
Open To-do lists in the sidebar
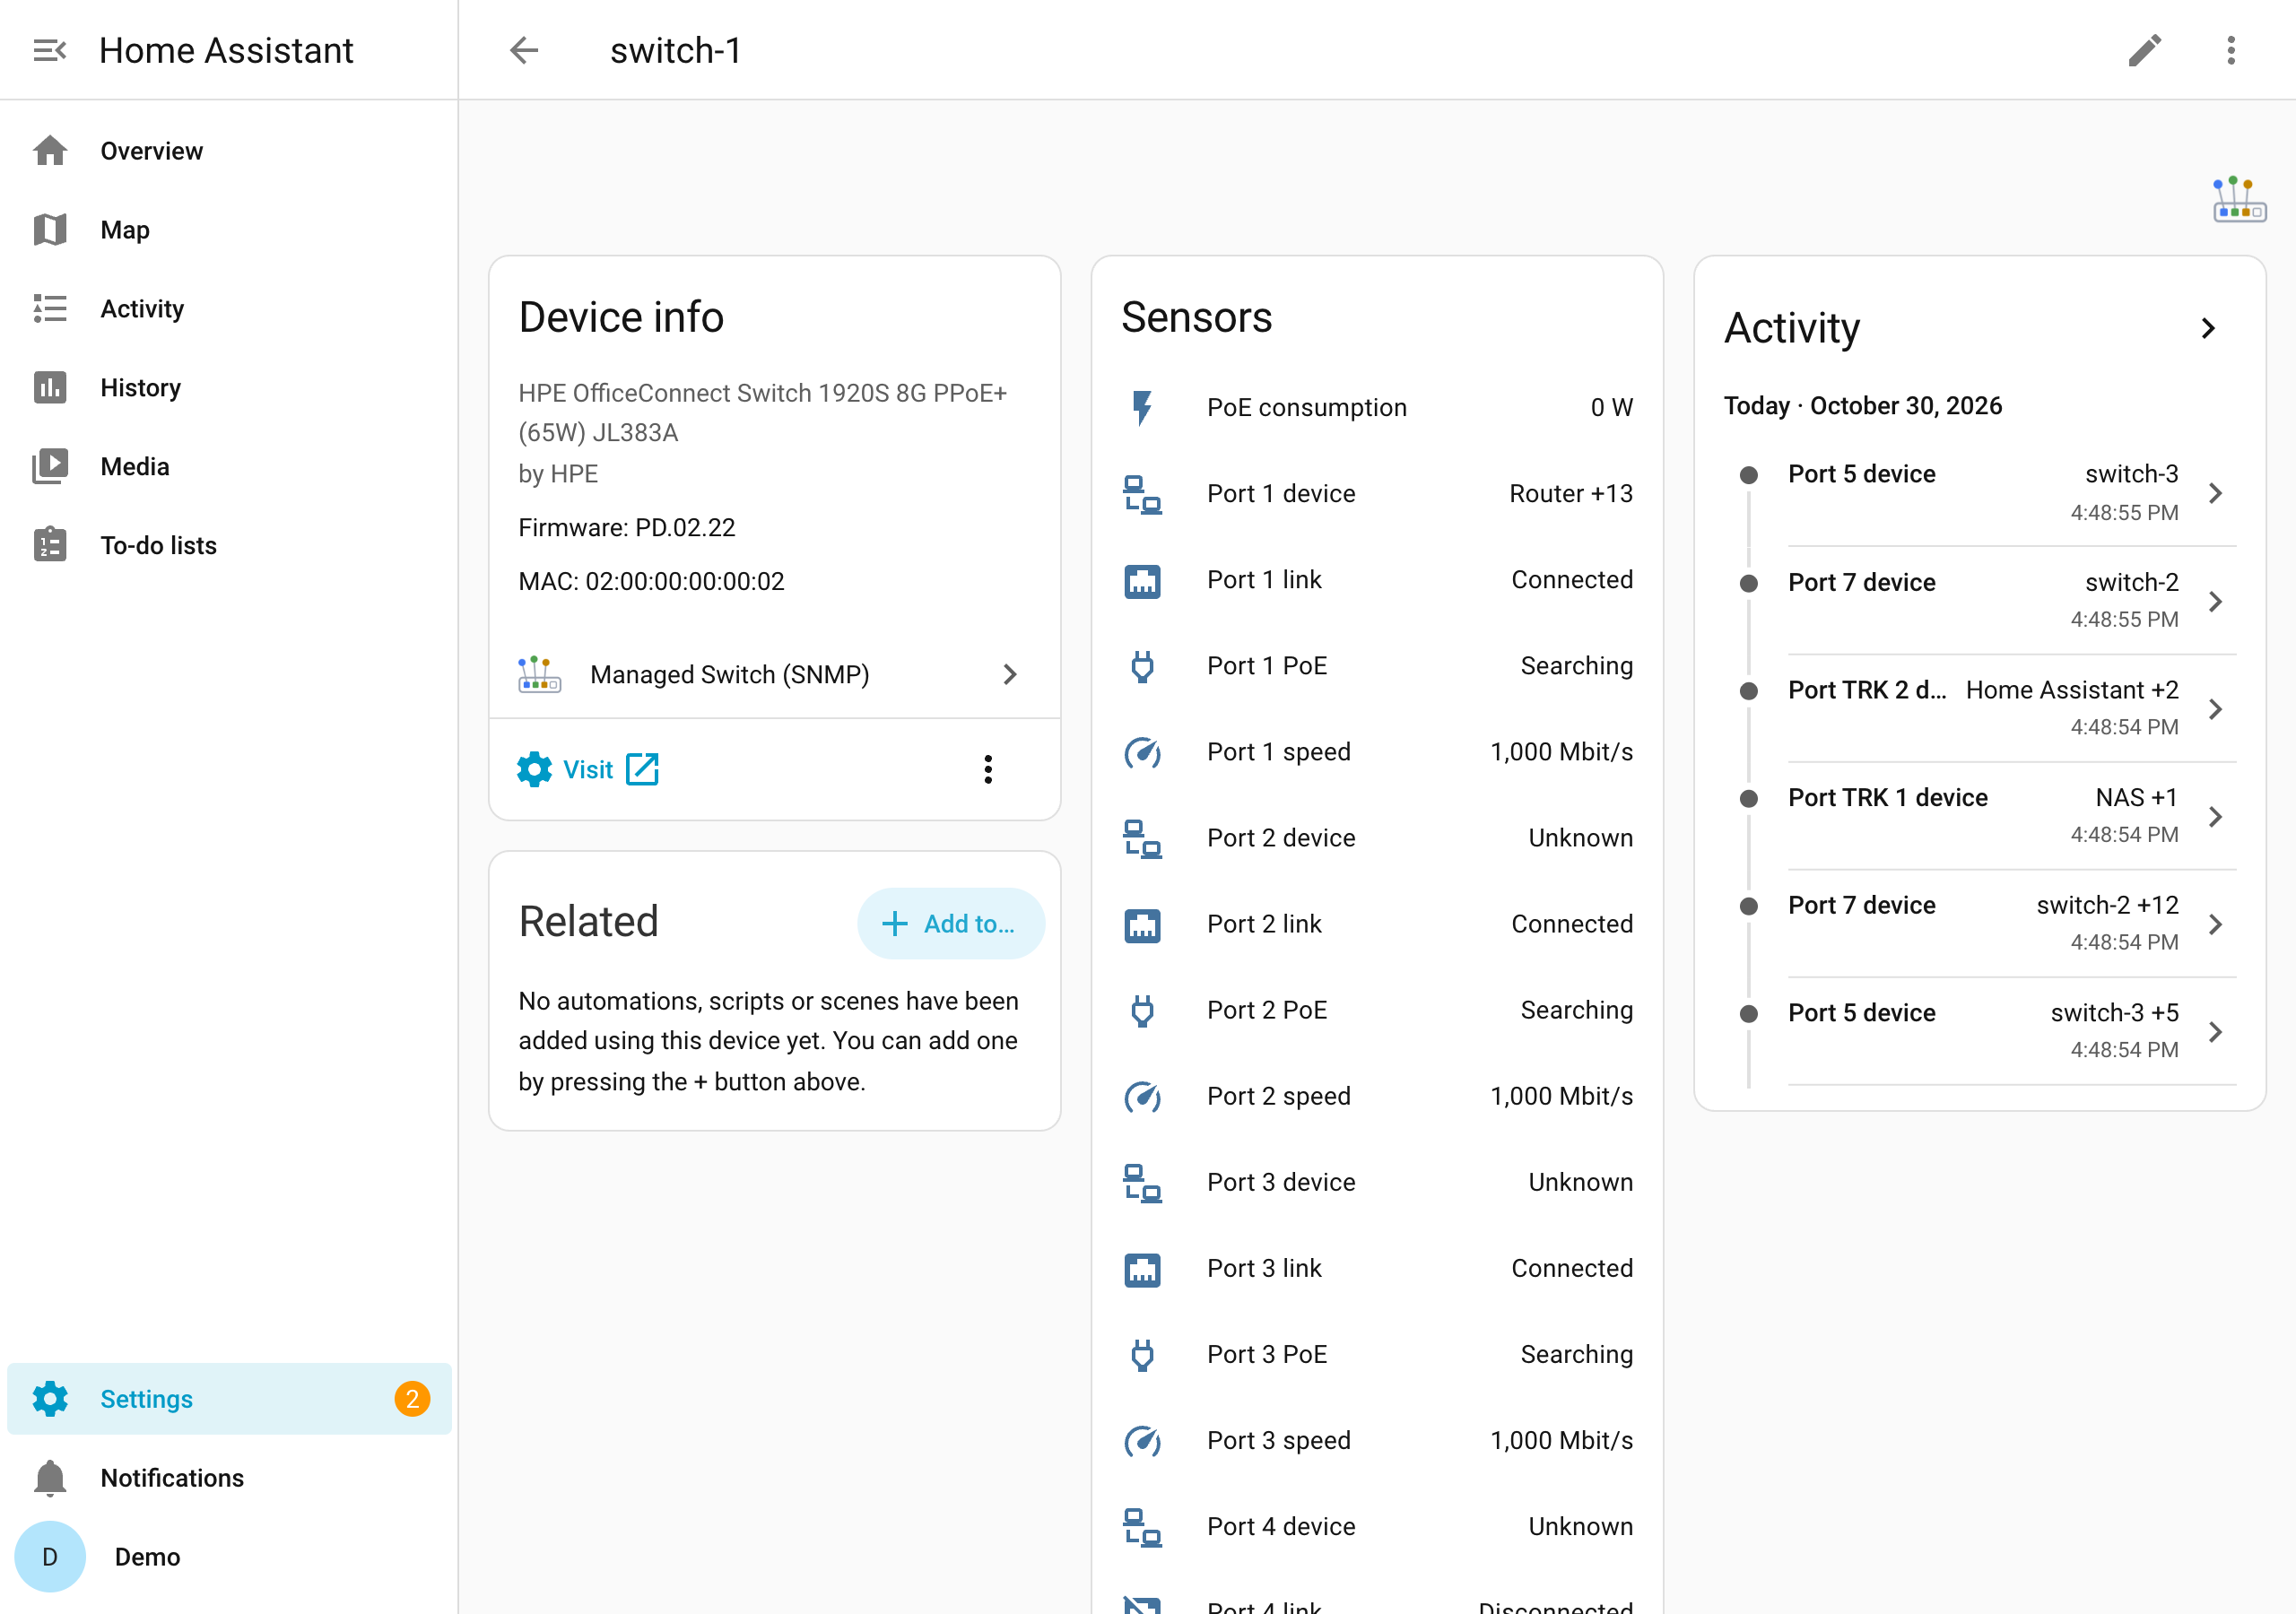click(229, 546)
